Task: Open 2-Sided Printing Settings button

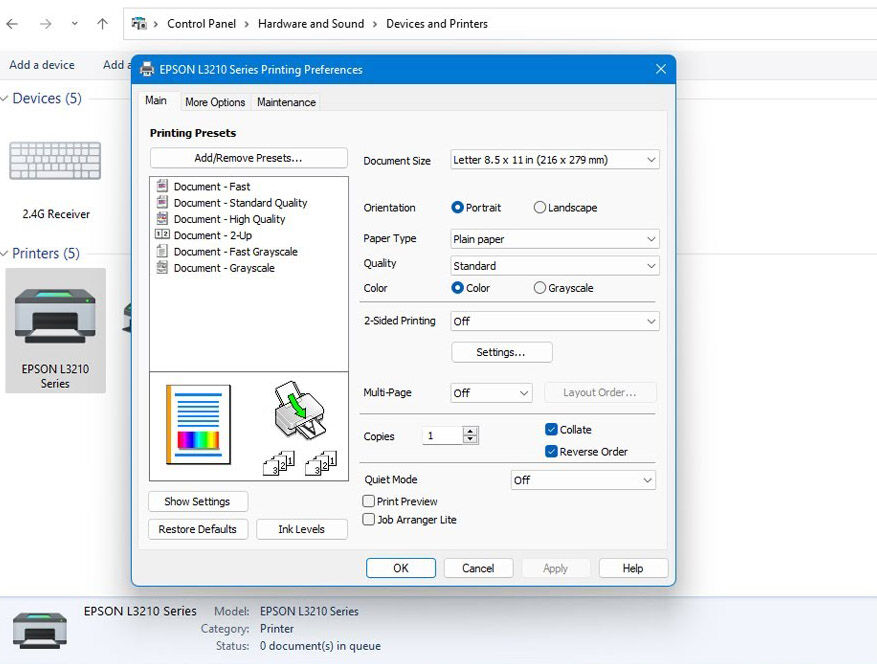Action: click(x=501, y=352)
